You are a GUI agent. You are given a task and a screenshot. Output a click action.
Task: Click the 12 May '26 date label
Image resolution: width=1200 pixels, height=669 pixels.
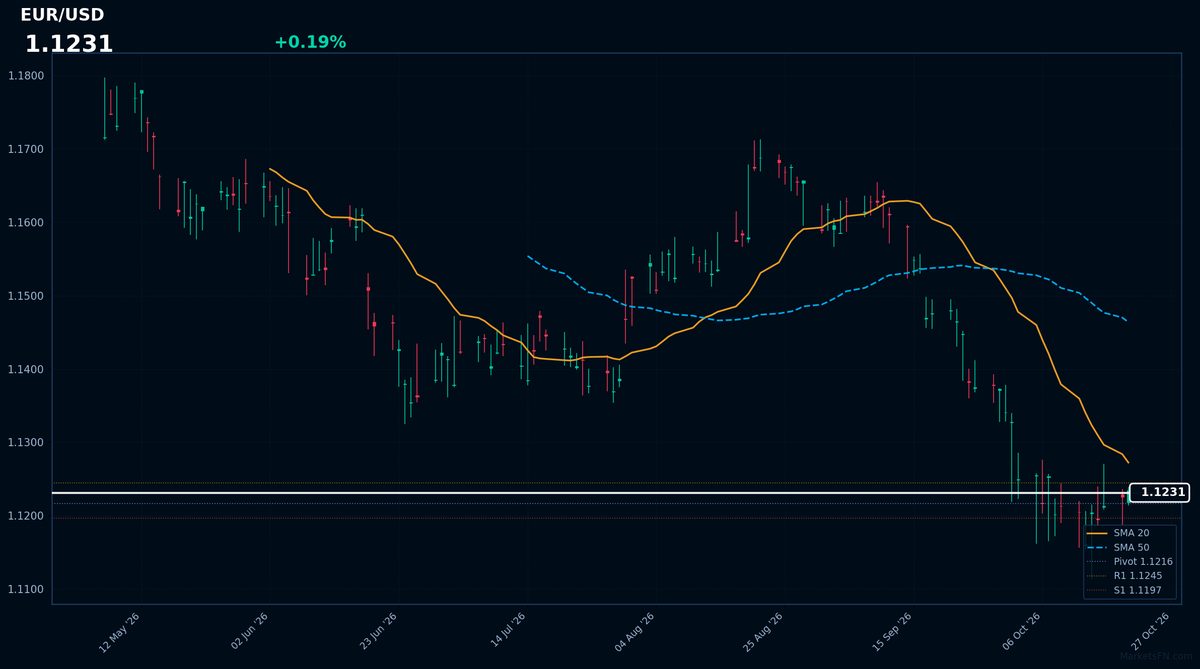click(119, 632)
